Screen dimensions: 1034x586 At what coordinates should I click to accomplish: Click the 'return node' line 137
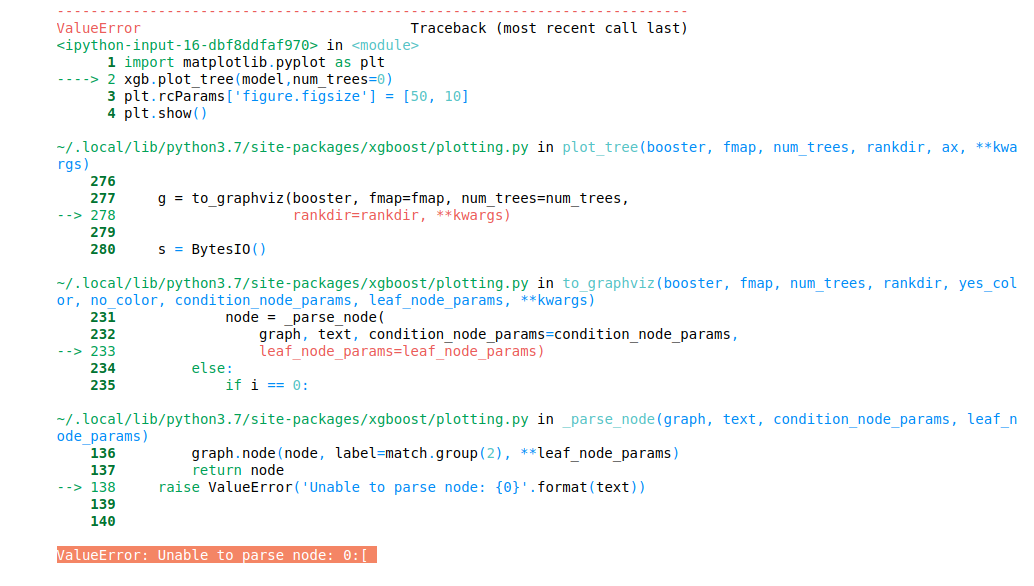237,470
